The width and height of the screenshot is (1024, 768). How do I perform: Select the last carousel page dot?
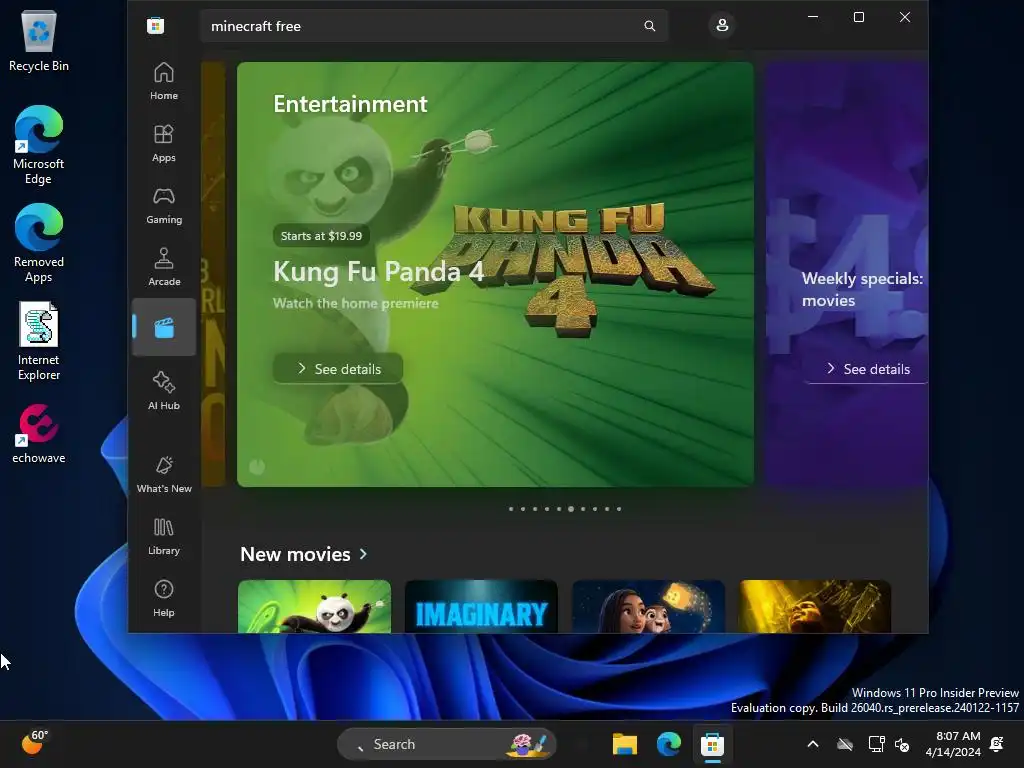[619, 509]
